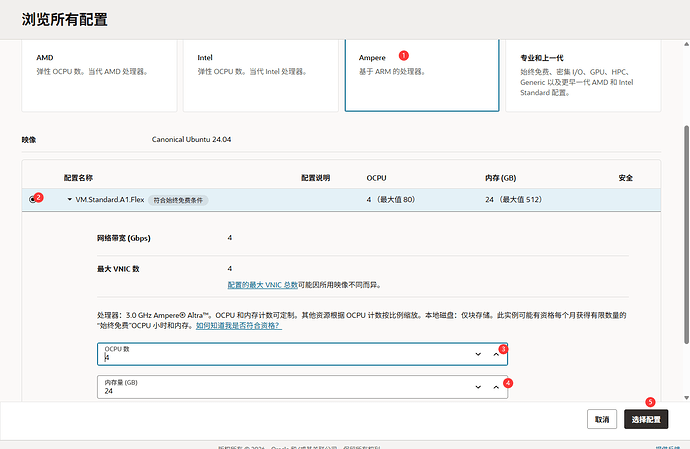Select the VM.Standard.A1.Flex radio button
690x449 pixels.
click(x=33, y=199)
